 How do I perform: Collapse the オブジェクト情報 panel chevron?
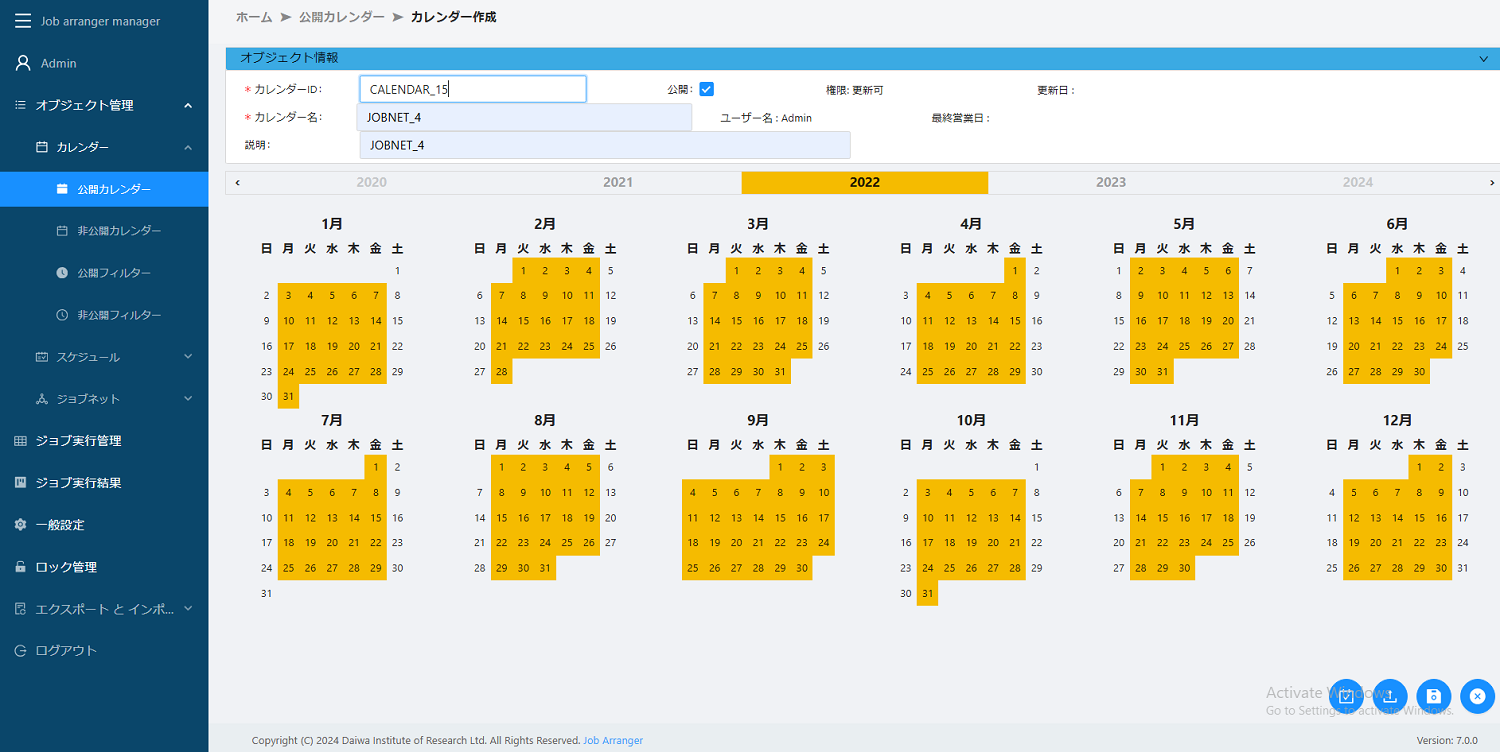click(x=1482, y=57)
